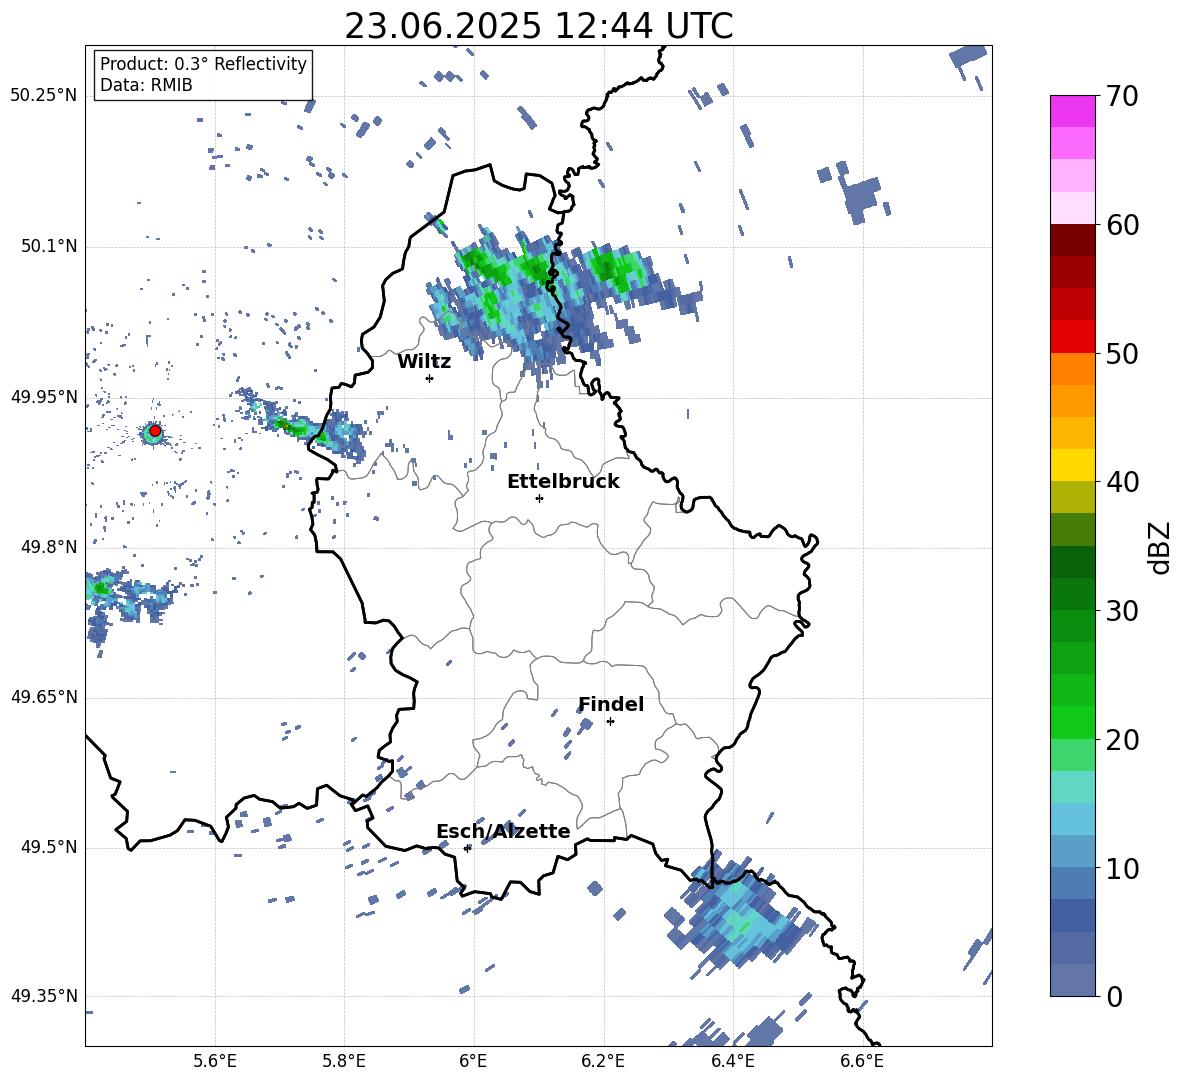The image size is (1184, 1081).
Task: Click the 50.25°N latitude label
Action: pos(44,96)
